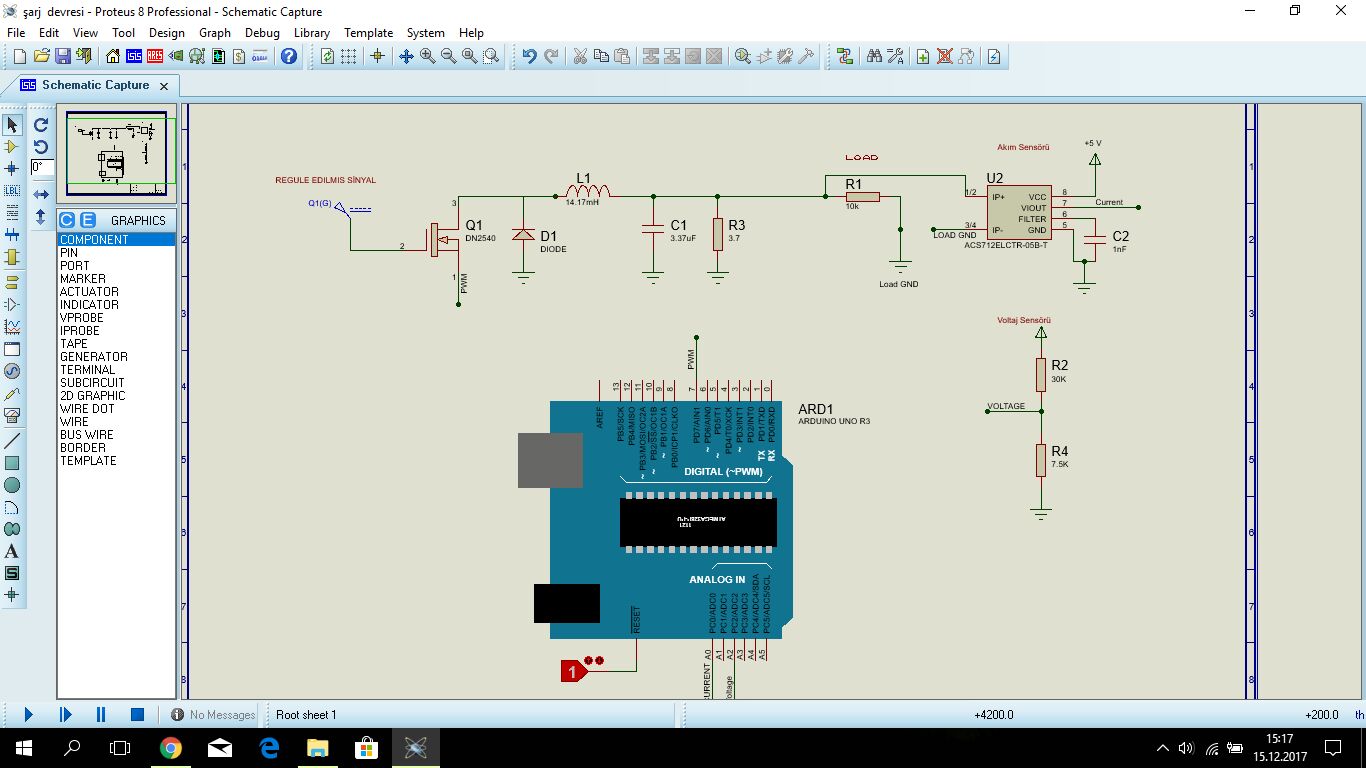The image size is (1366, 768).
Task: Click the redraw display icon
Action: pyautogui.click(x=327, y=56)
